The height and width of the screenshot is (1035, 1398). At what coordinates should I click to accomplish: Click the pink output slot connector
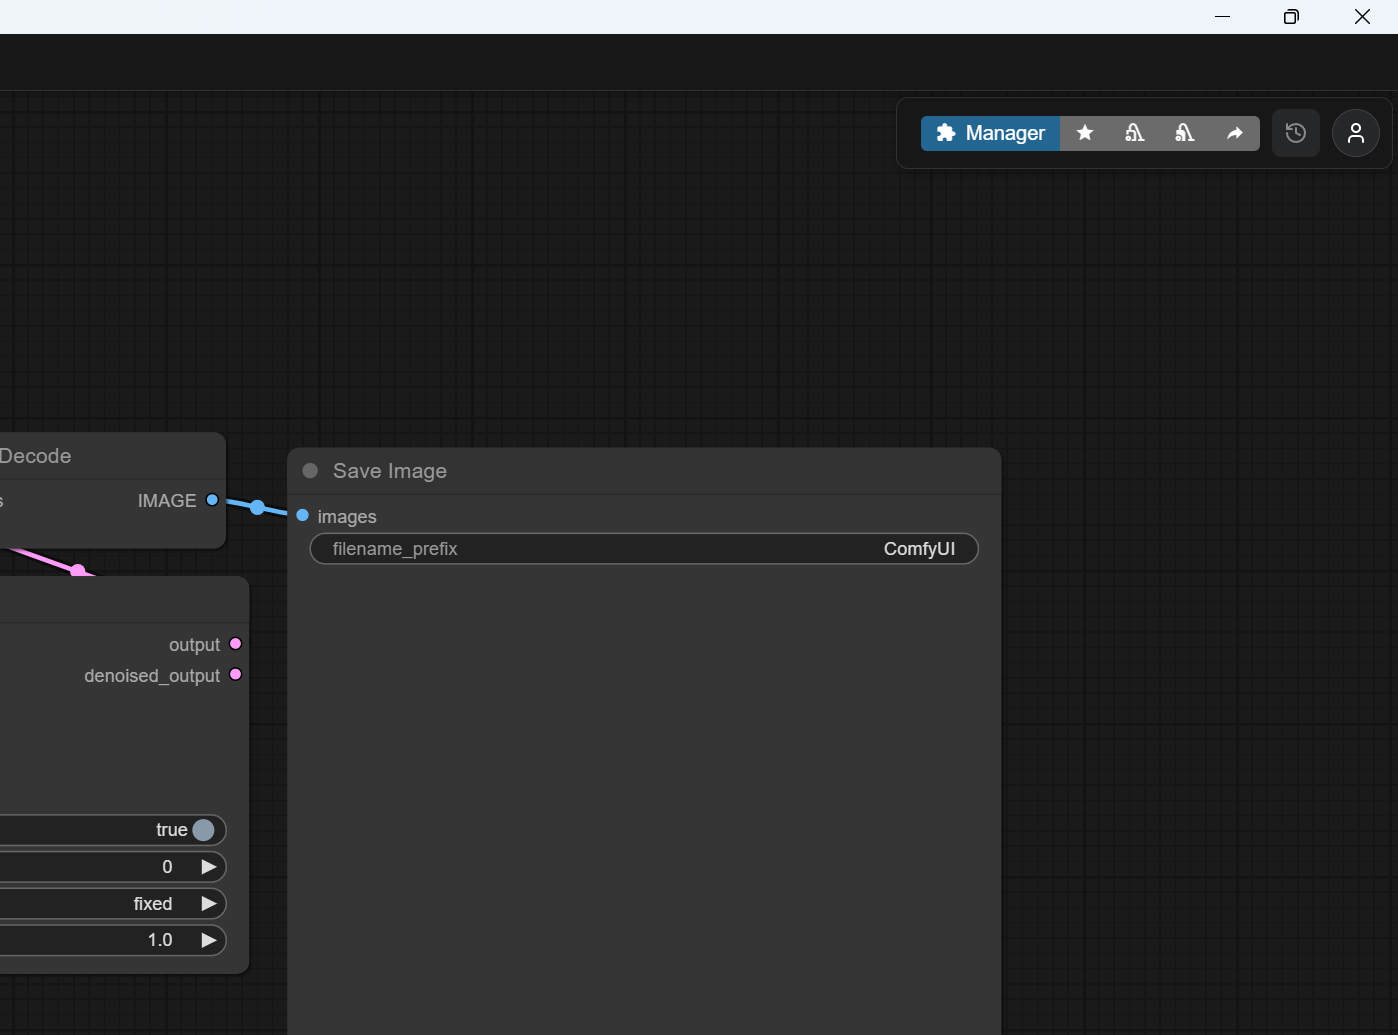[x=236, y=644]
